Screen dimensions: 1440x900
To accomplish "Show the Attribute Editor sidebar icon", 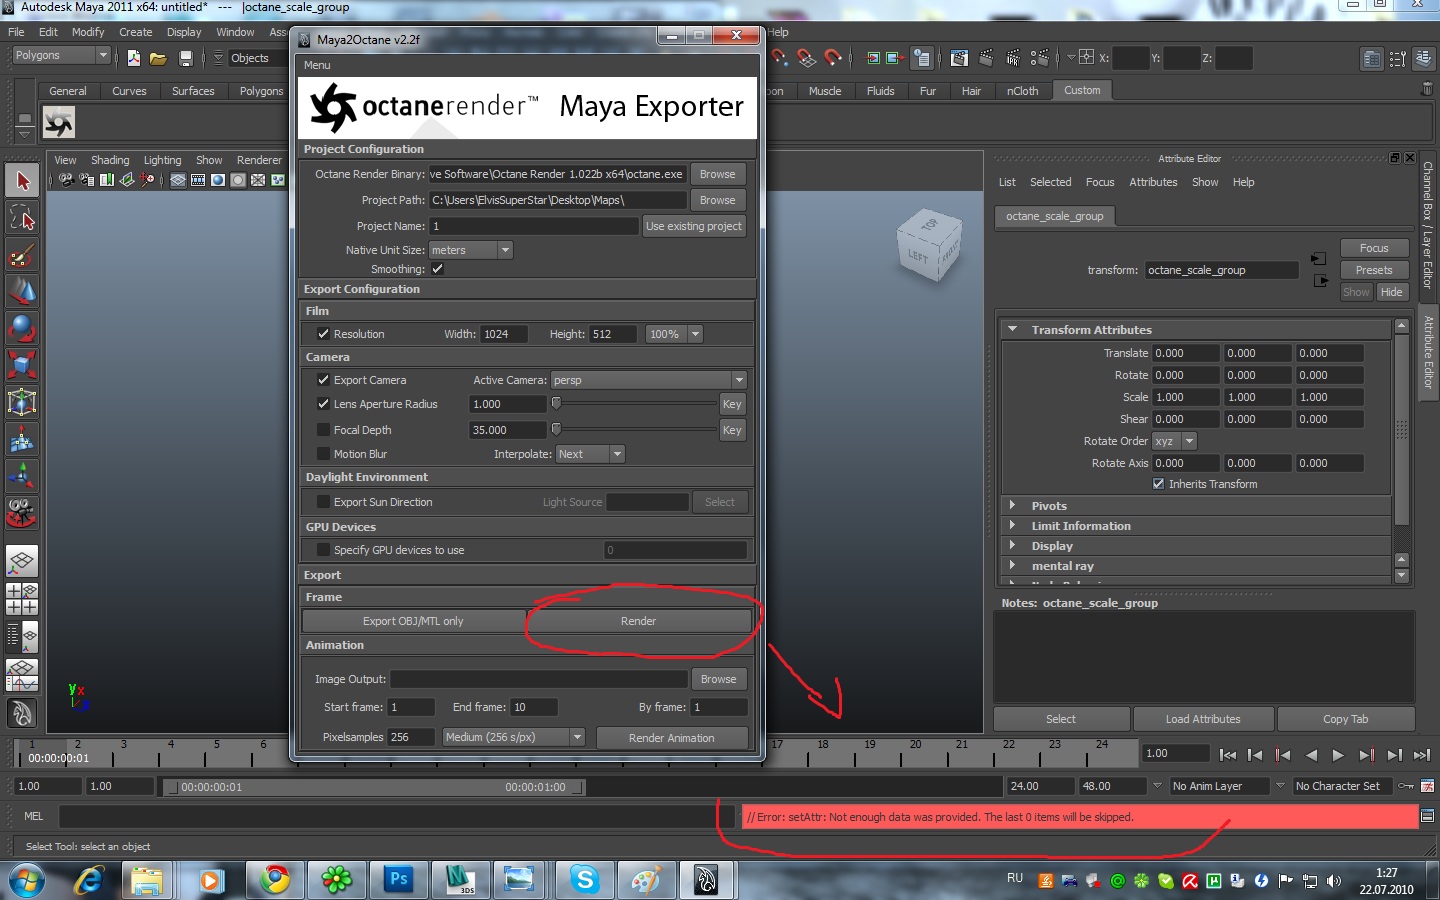I will [x=1372, y=58].
